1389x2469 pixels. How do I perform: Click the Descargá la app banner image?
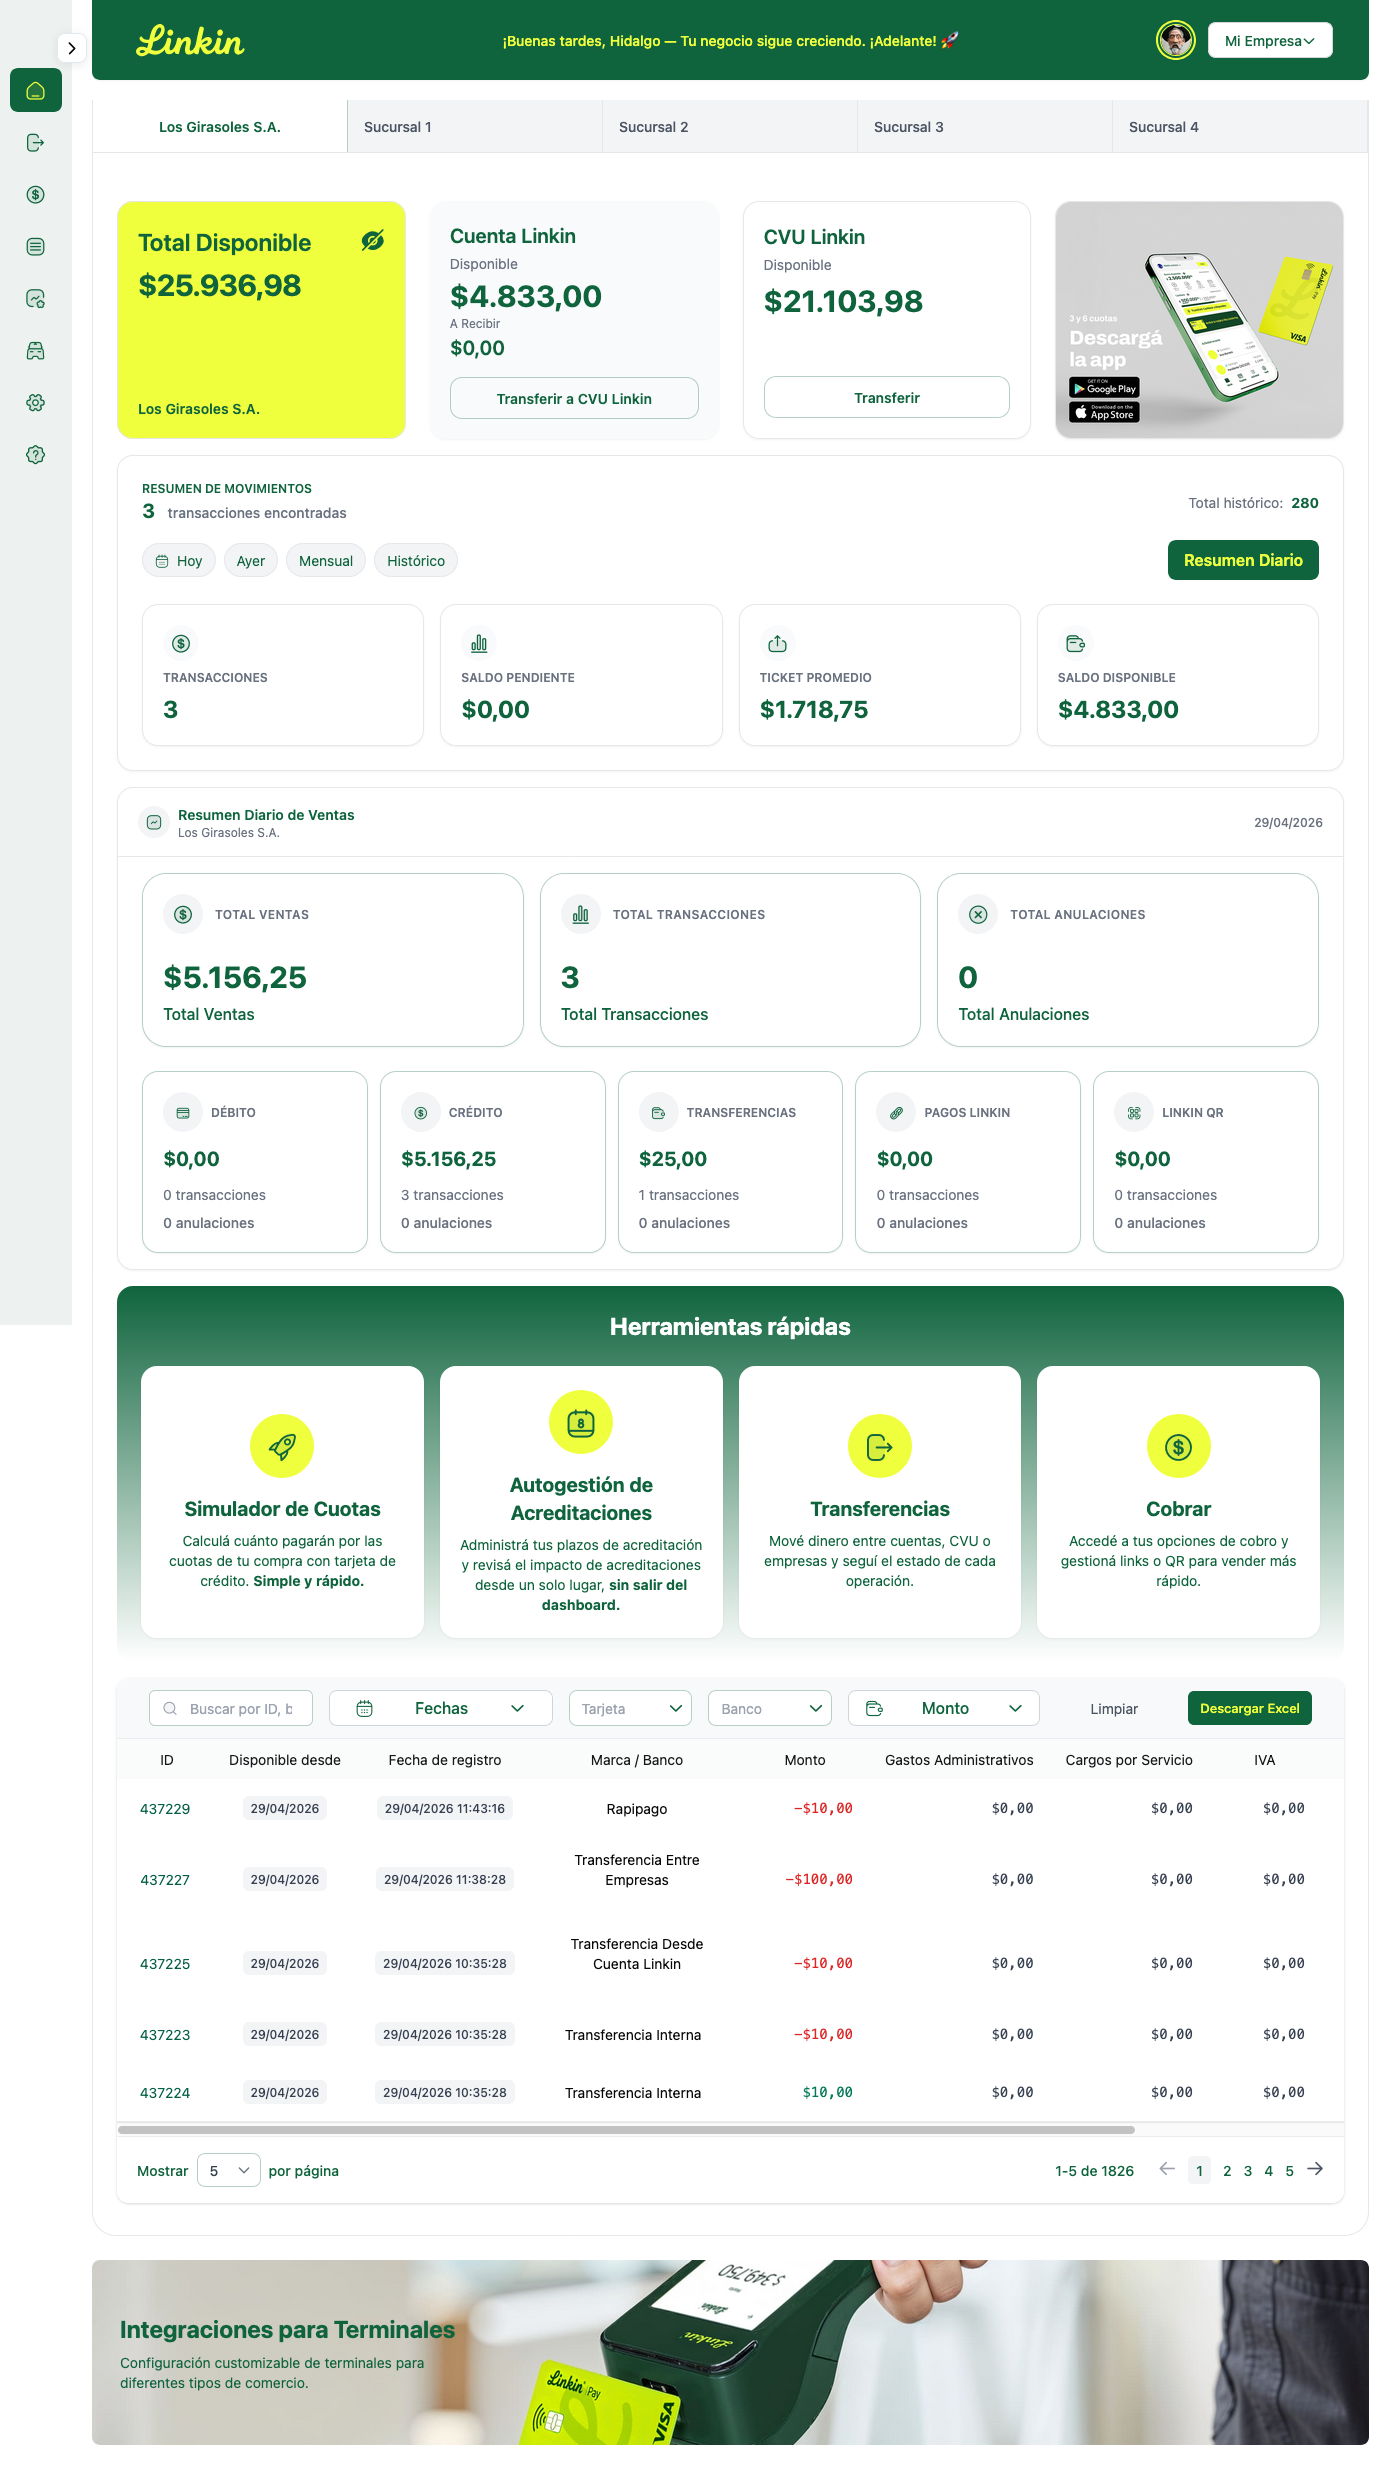click(x=1199, y=320)
